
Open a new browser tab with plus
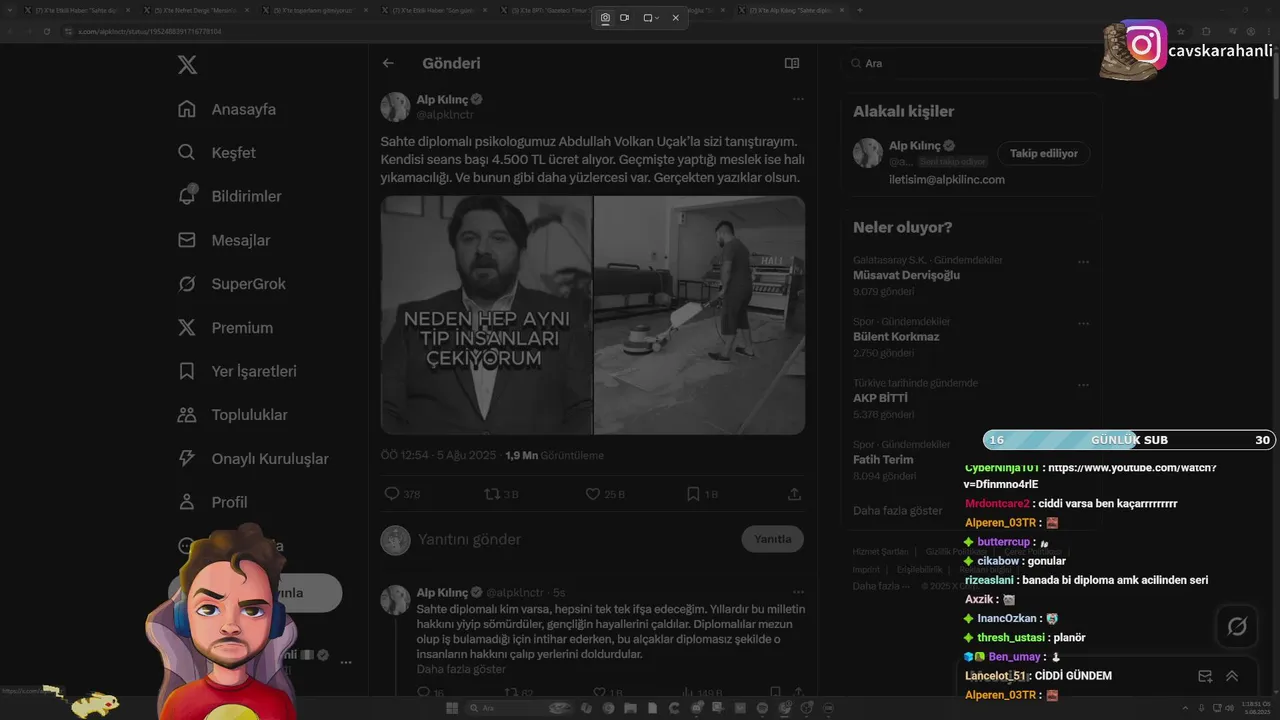pyautogui.click(x=860, y=10)
